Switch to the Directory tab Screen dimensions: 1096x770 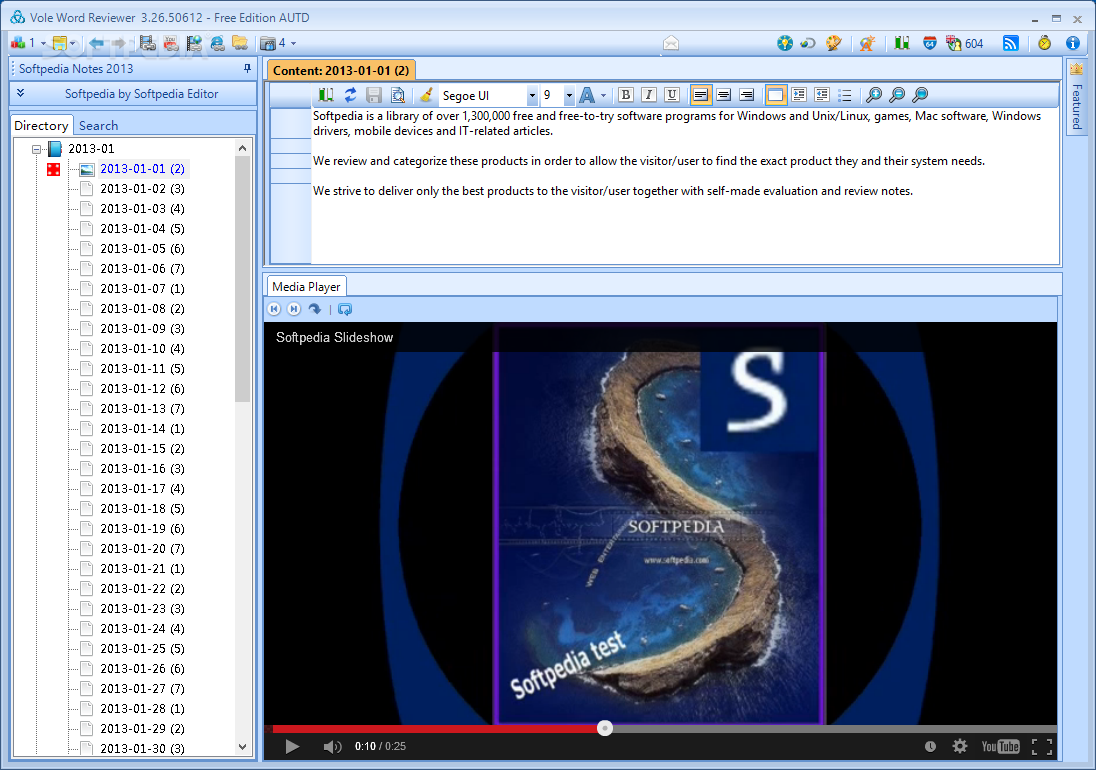(x=41, y=126)
